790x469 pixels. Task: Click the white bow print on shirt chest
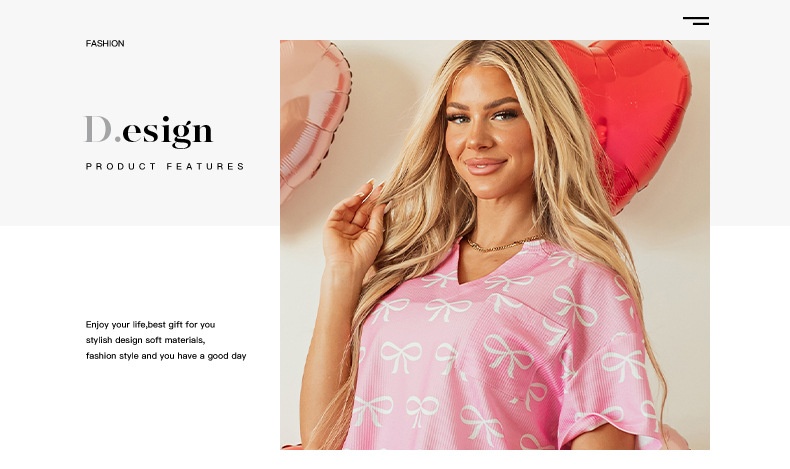coord(447,308)
